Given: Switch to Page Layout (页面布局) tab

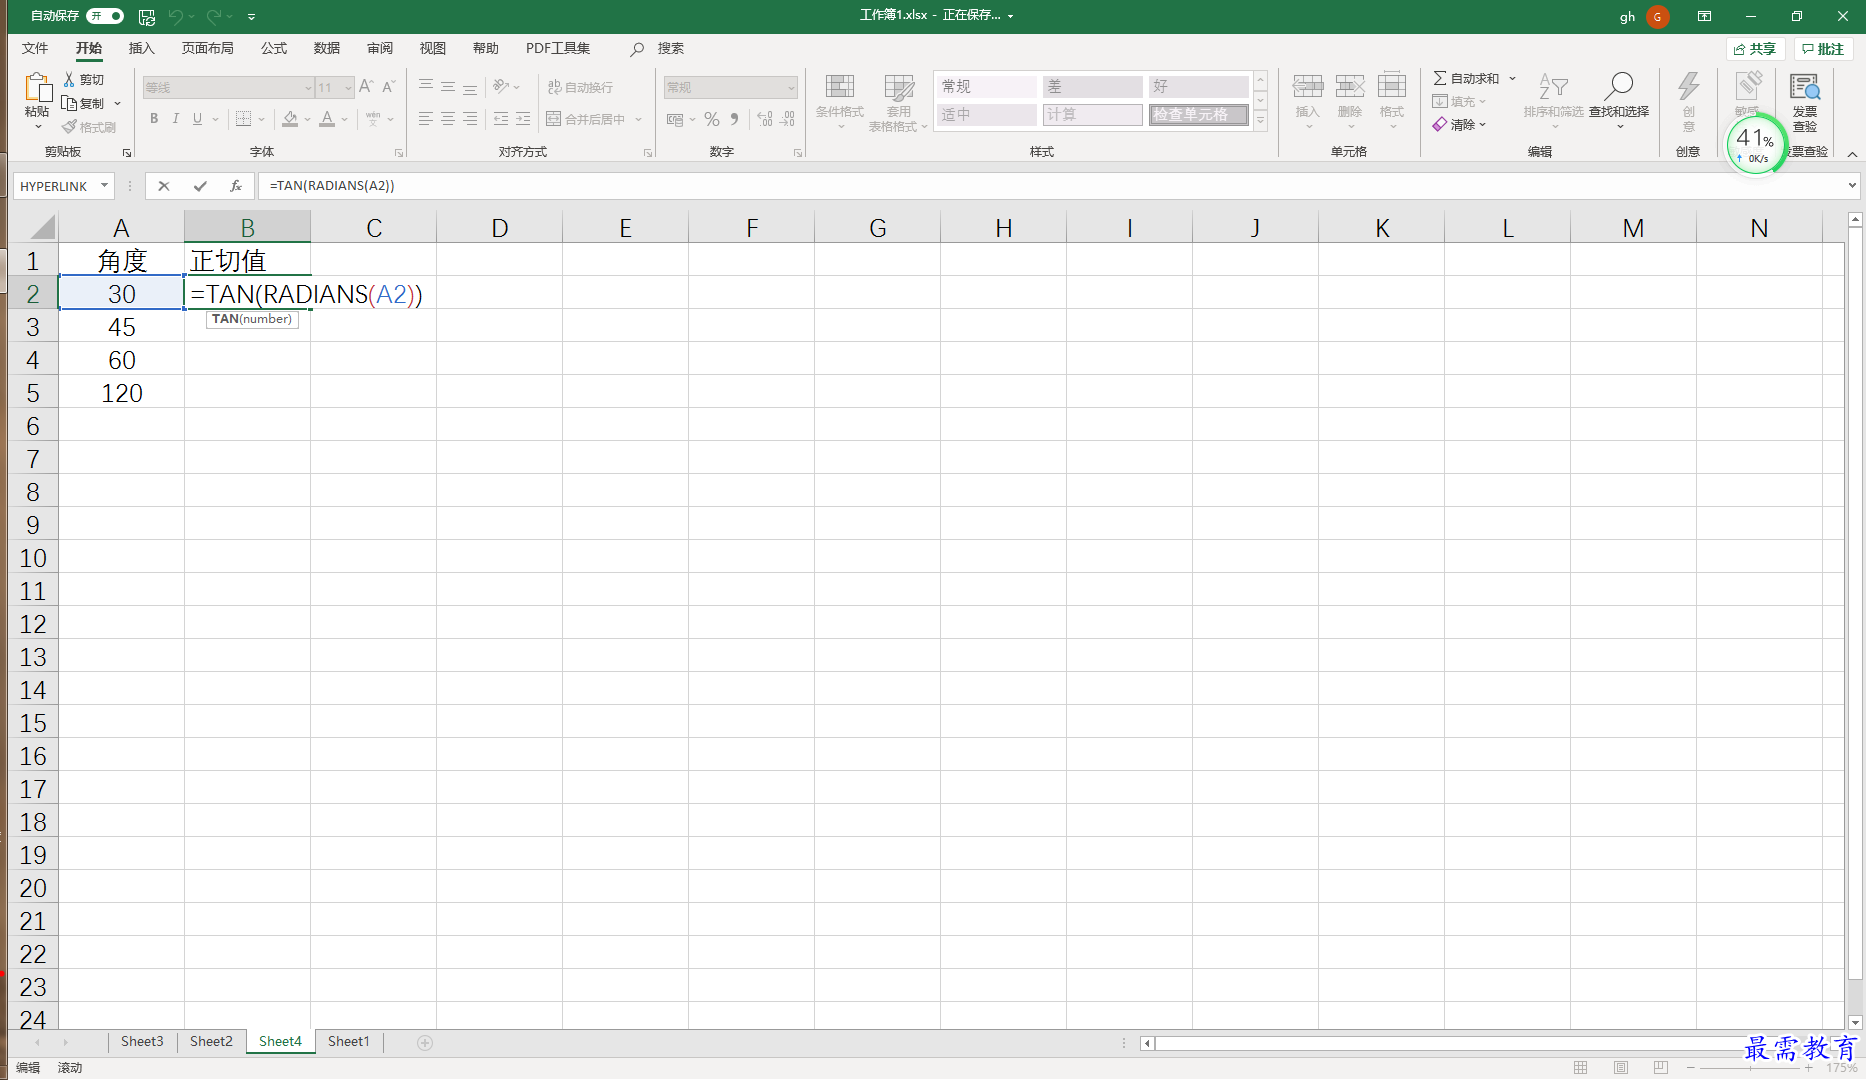Looking at the screenshot, I should pyautogui.click(x=208, y=48).
